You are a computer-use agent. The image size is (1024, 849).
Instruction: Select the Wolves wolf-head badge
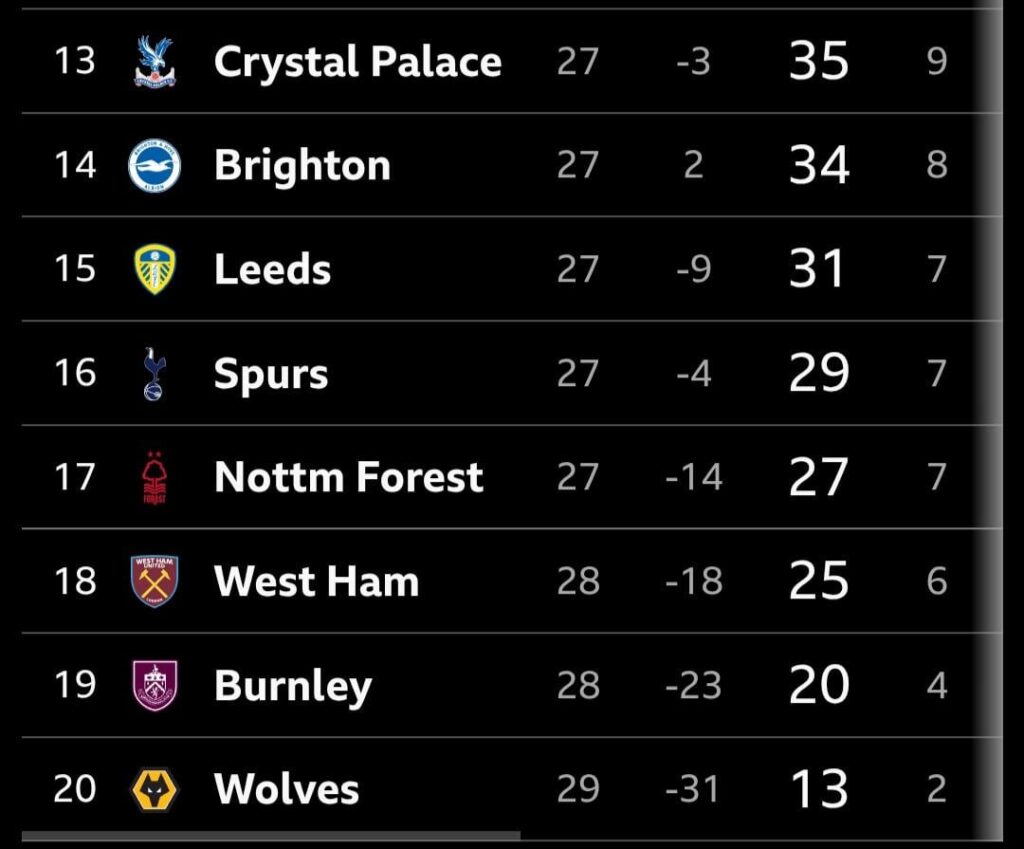153,789
